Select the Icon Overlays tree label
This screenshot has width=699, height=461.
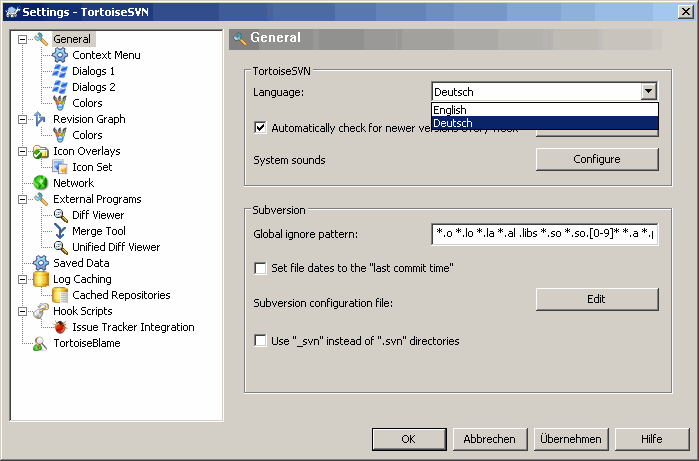click(87, 152)
